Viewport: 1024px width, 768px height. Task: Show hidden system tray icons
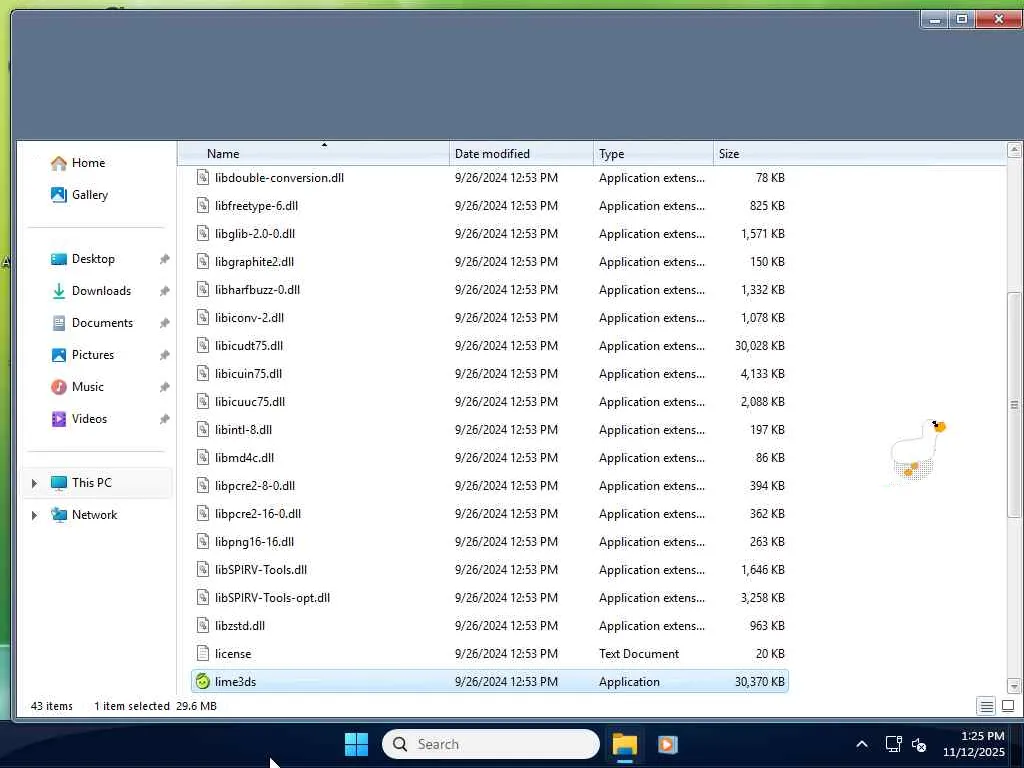point(861,744)
